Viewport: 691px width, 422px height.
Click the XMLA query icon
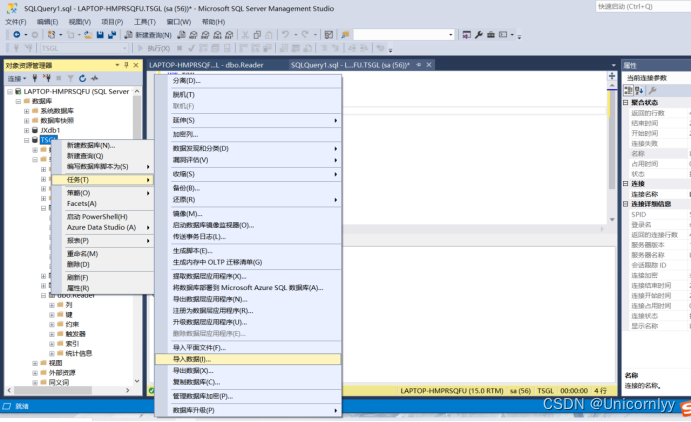[x=217, y=35]
